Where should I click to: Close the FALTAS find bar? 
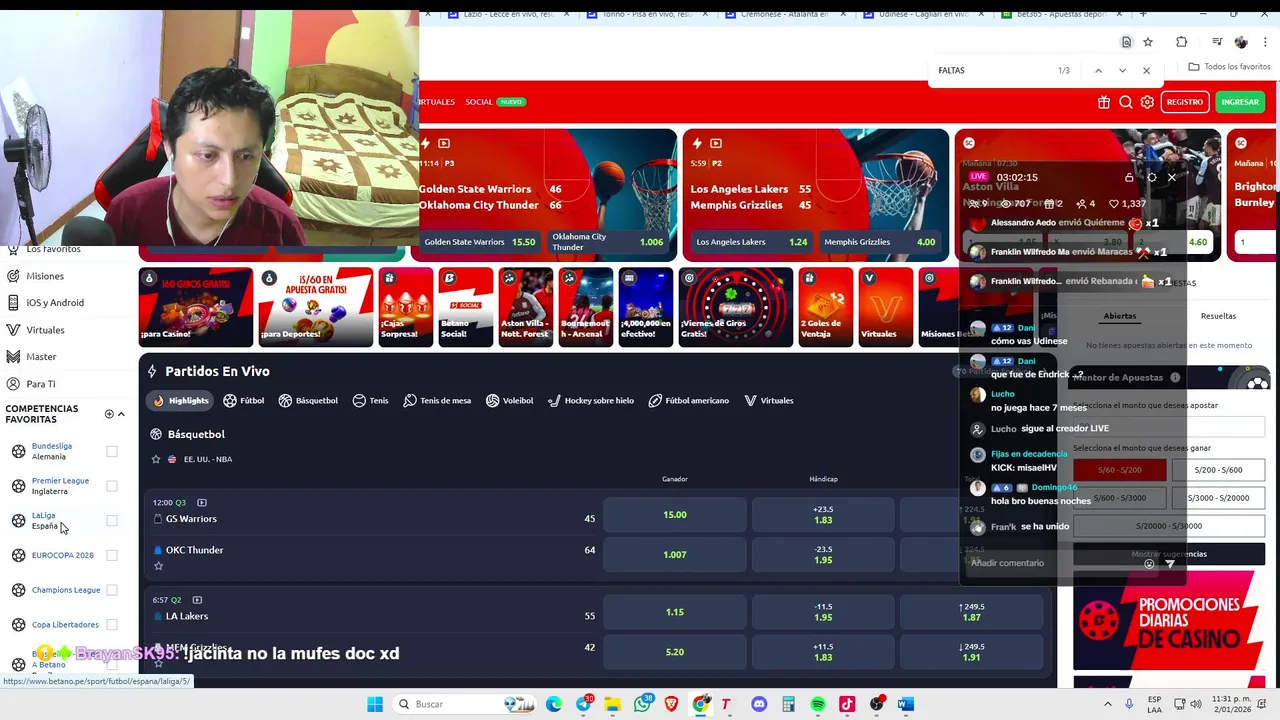pyautogui.click(x=1146, y=71)
